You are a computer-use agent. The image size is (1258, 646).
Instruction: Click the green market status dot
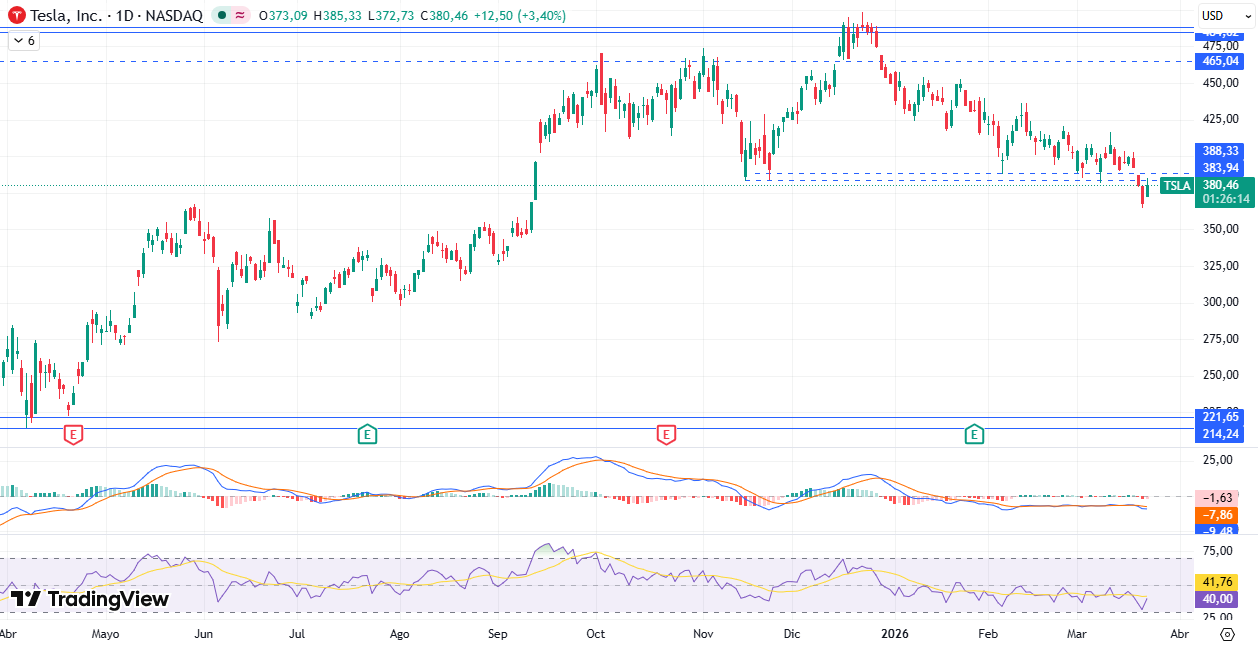(221, 16)
